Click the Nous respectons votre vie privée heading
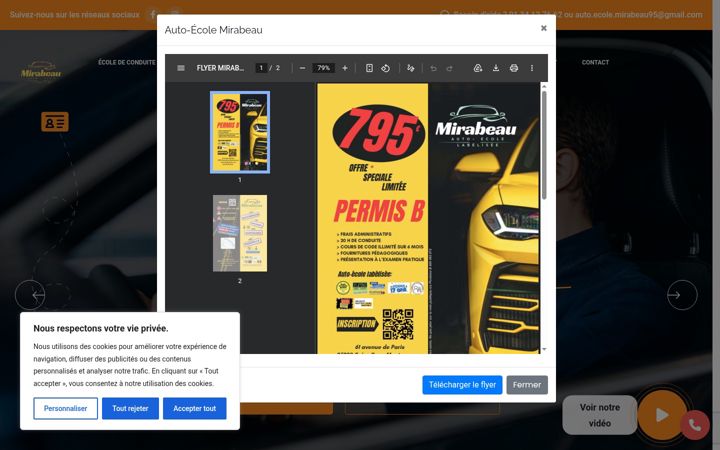The width and height of the screenshot is (720, 450). [101, 328]
